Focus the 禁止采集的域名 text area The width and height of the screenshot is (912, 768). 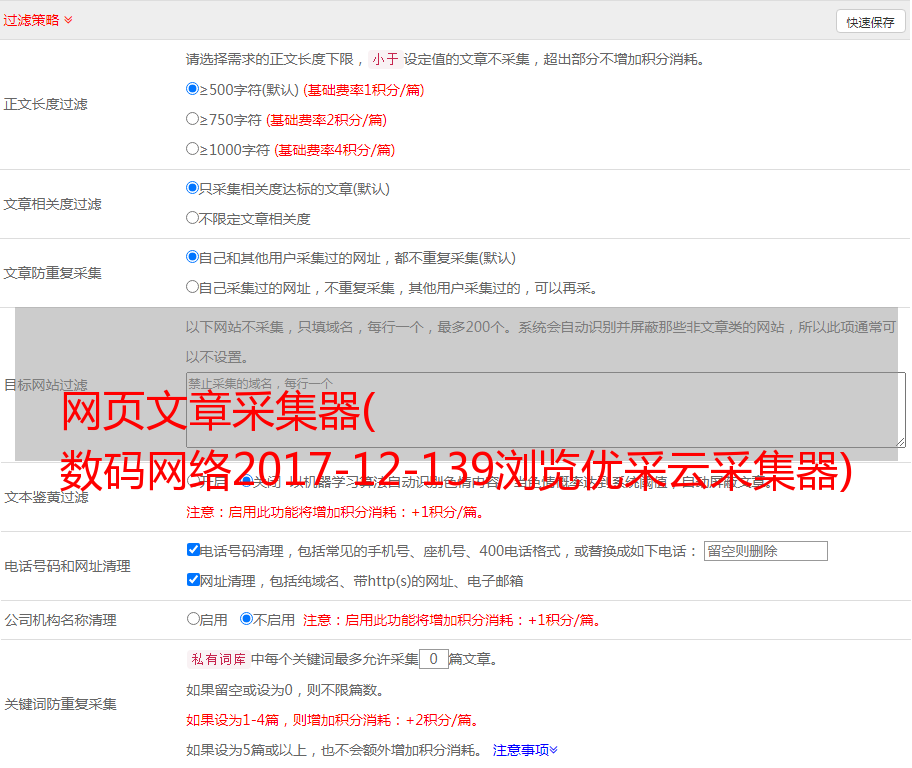(546, 410)
